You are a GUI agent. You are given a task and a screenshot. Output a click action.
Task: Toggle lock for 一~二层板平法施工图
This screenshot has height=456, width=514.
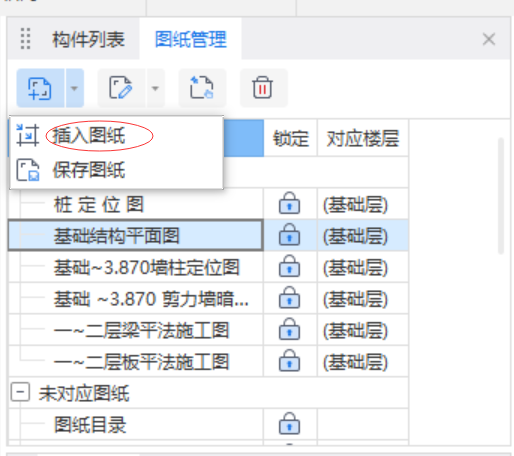tap(289, 360)
